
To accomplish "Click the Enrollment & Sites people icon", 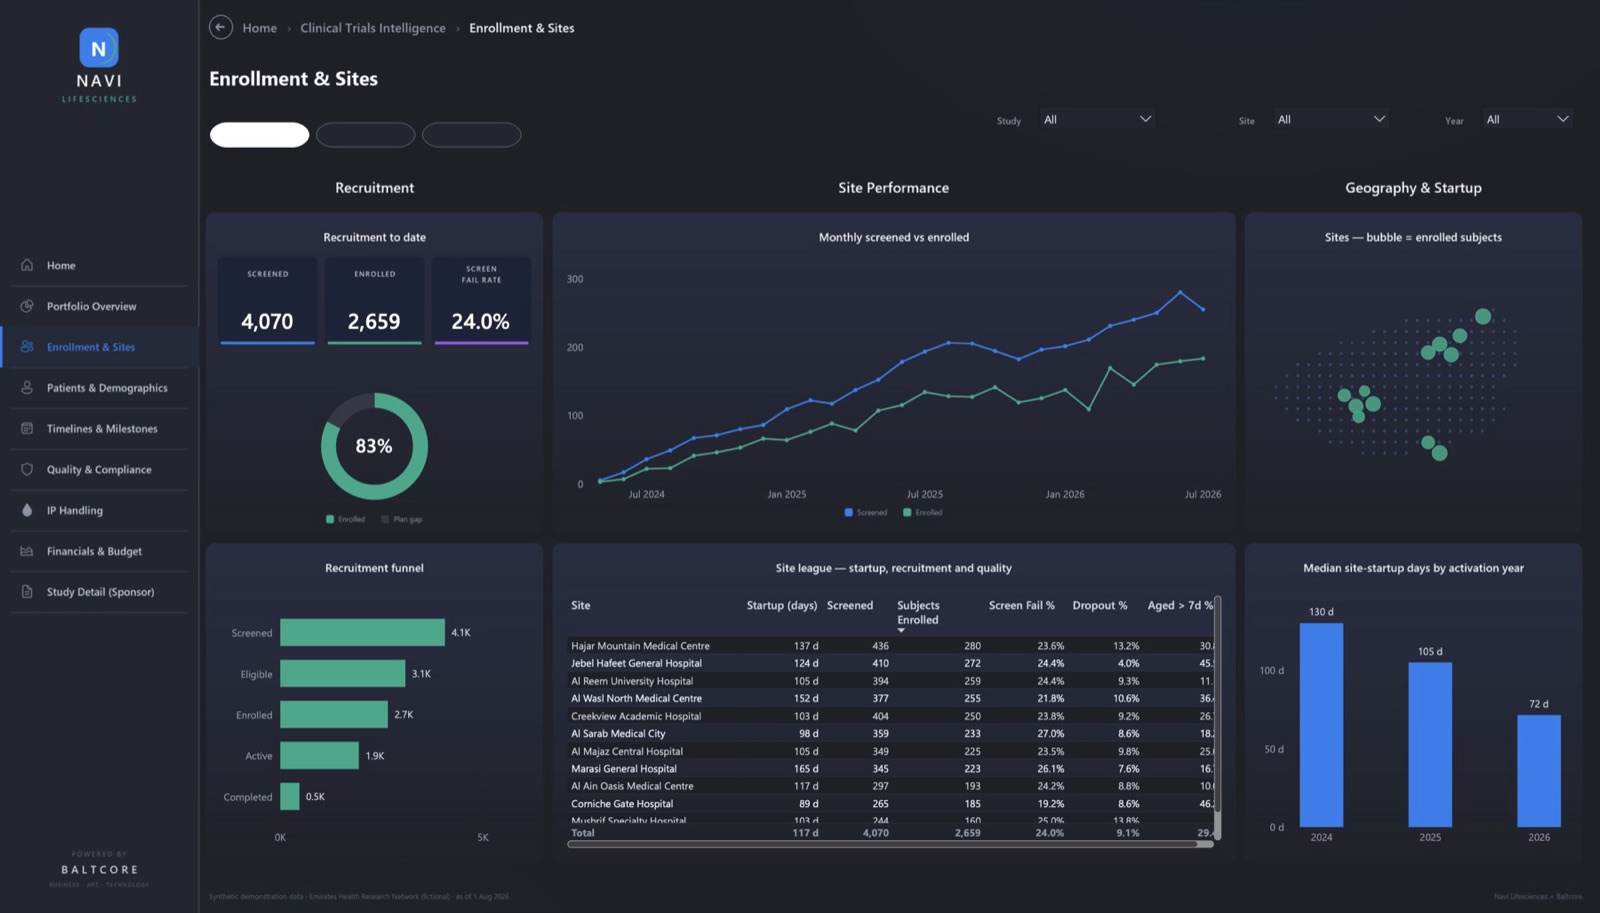I will coord(27,347).
